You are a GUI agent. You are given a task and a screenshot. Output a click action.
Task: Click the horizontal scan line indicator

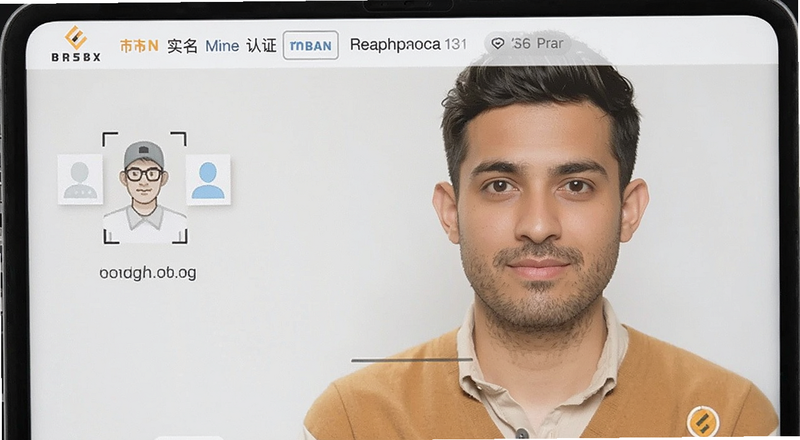pyautogui.click(x=412, y=360)
